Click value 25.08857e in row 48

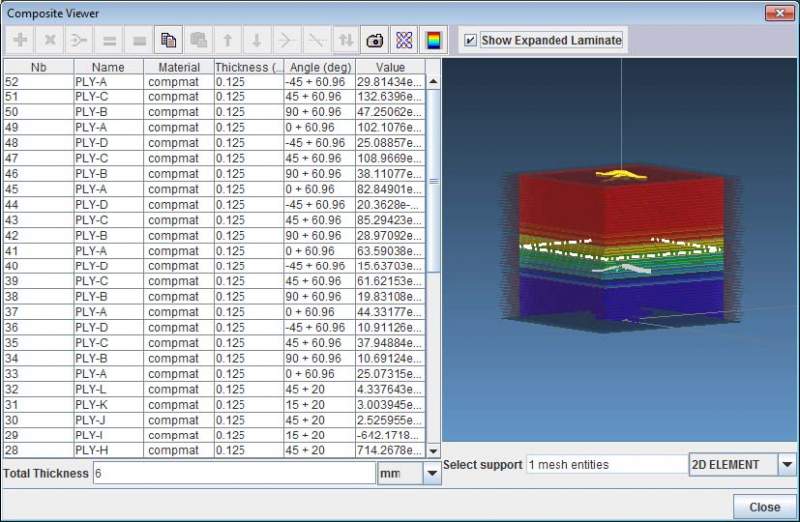coord(389,143)
